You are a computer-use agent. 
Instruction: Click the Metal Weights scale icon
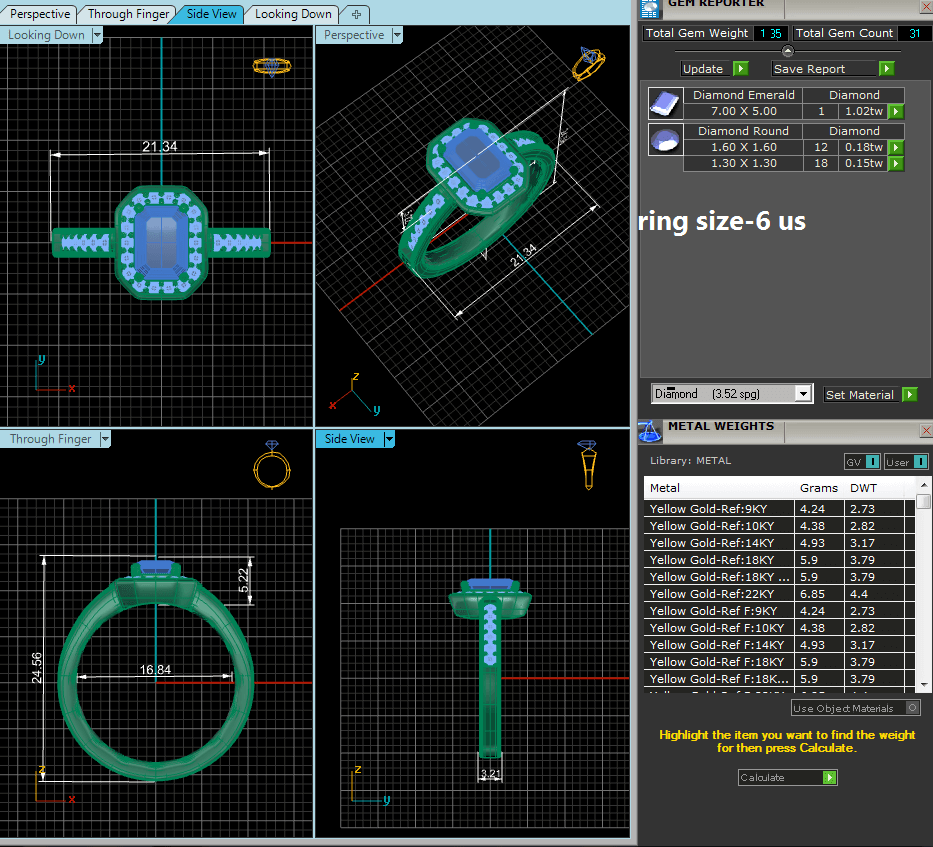coord(650,430)
